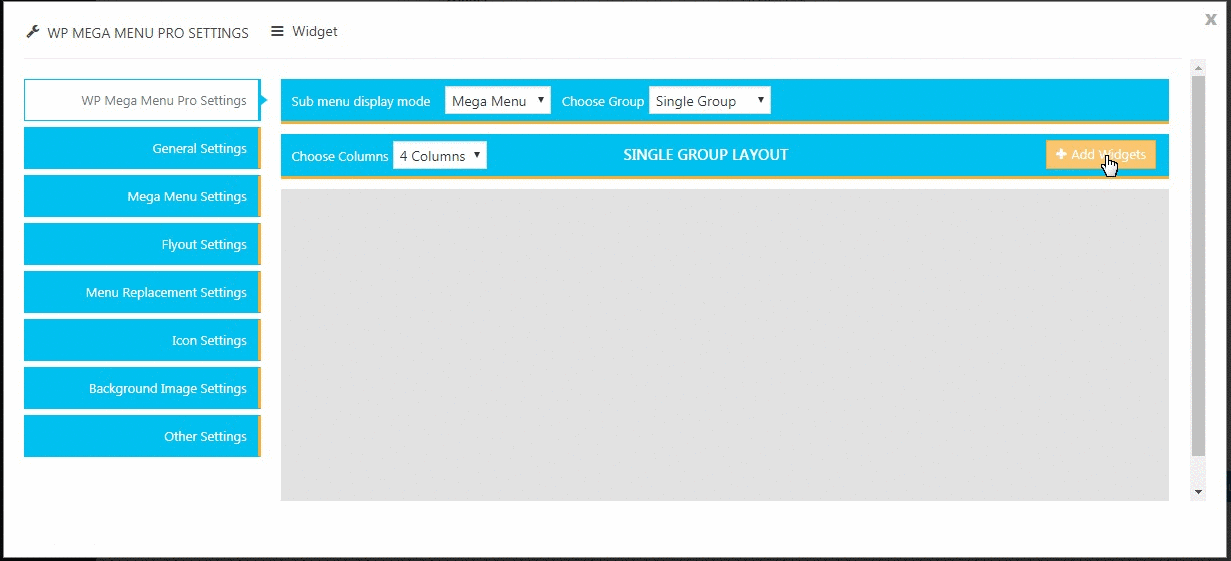Expand the Choose Columns dropdown

440,156
